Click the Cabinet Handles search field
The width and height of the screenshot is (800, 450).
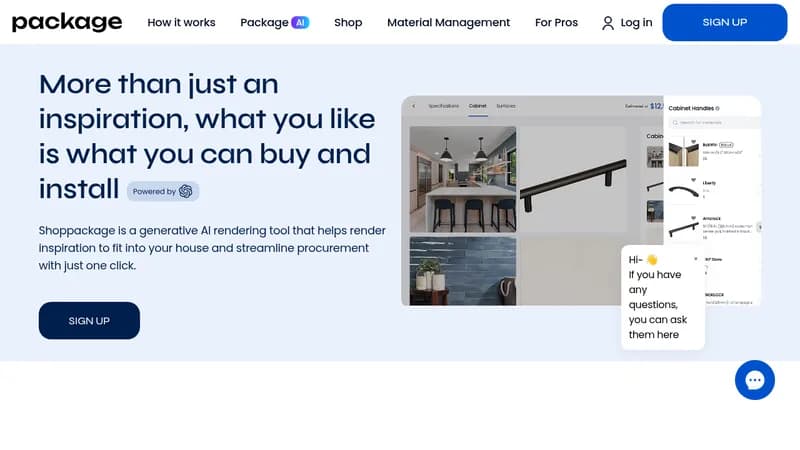pos(714,122)
